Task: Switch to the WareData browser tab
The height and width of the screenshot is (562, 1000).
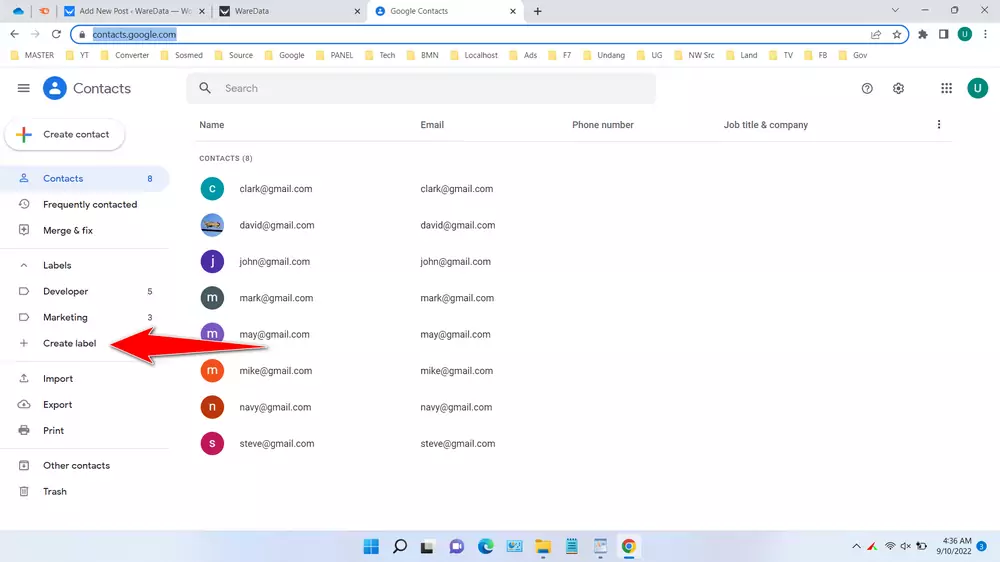Action: pos(288,11)
